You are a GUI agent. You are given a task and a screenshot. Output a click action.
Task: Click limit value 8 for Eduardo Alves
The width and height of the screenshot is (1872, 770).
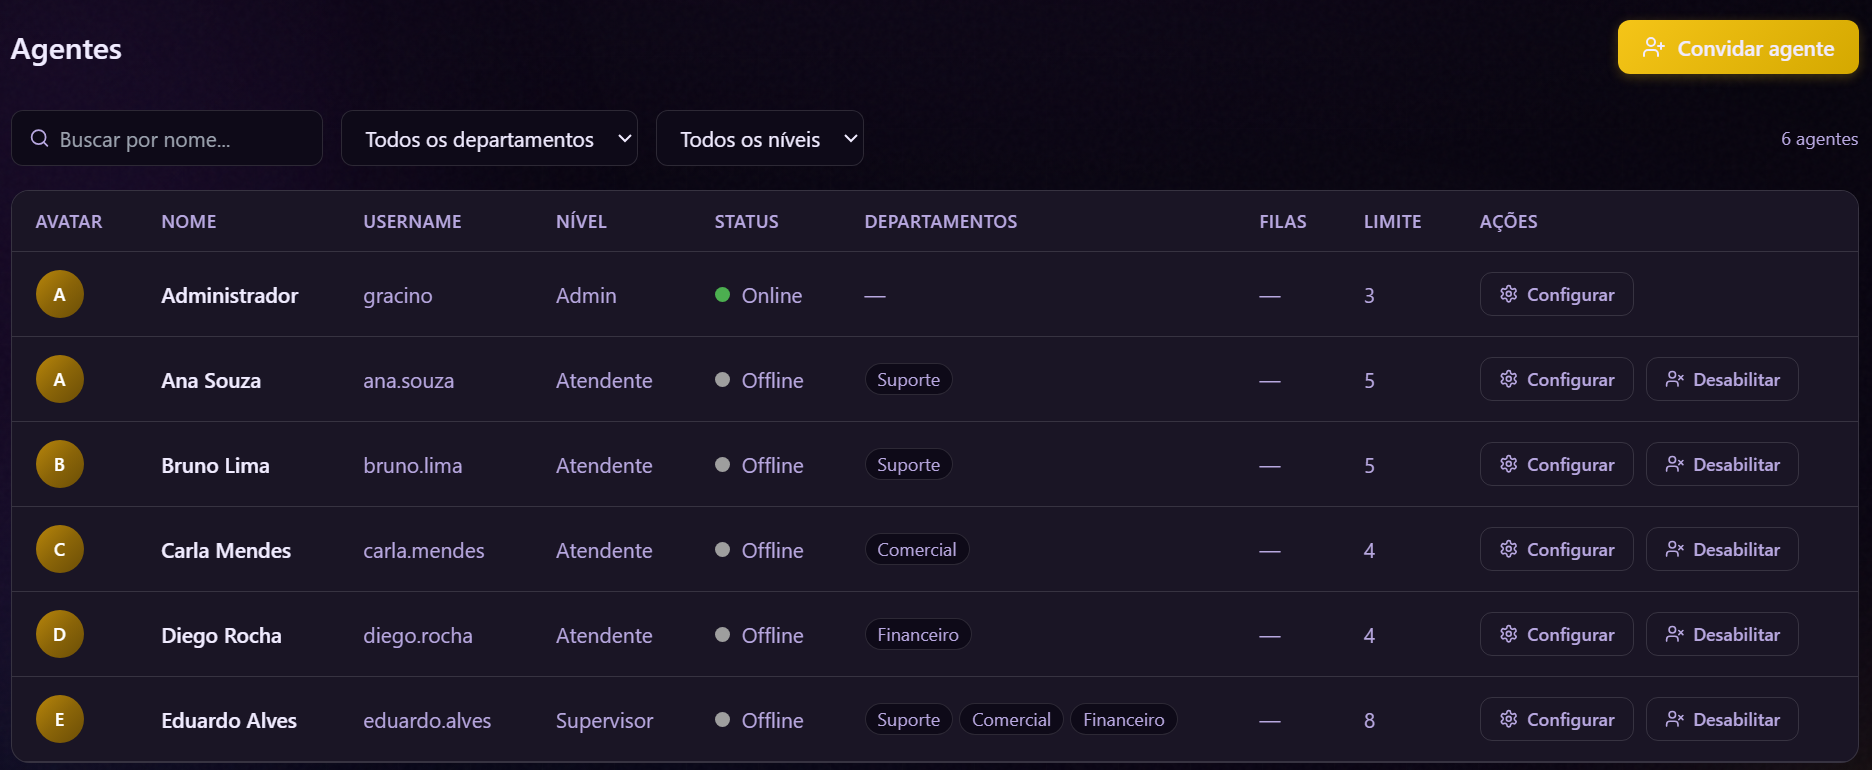pyautogui.click(x=1369, y=721)
